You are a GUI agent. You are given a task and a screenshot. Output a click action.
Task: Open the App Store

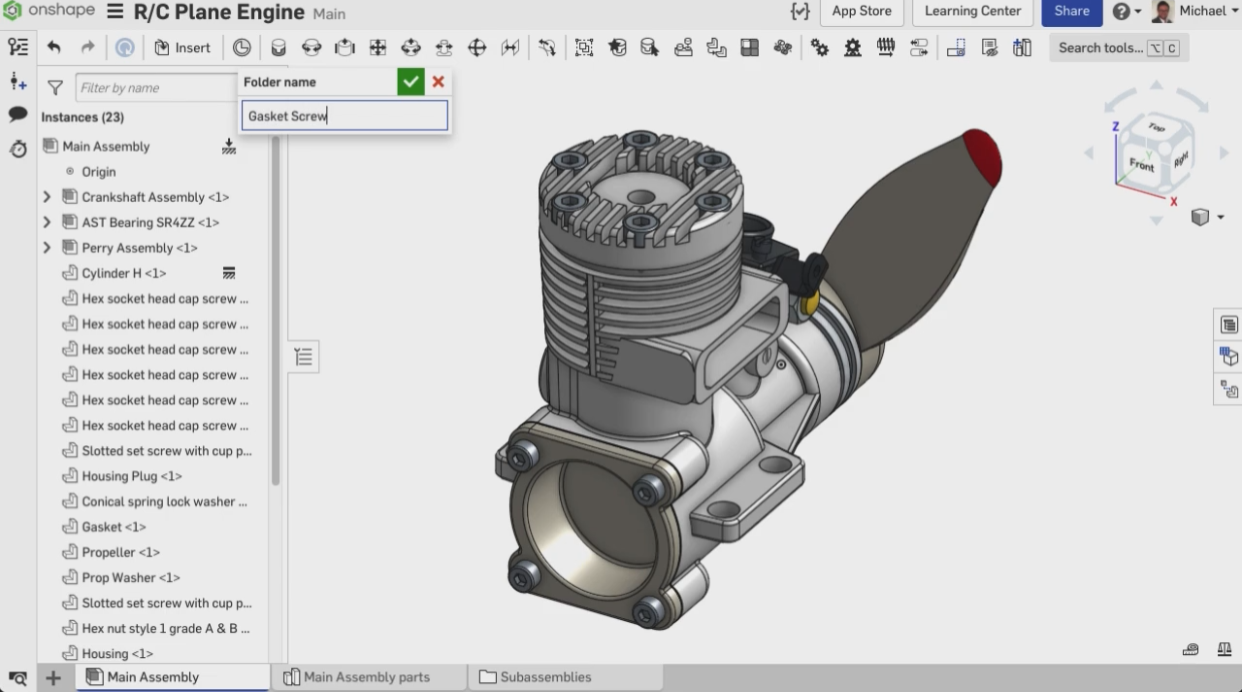point(862,11)
